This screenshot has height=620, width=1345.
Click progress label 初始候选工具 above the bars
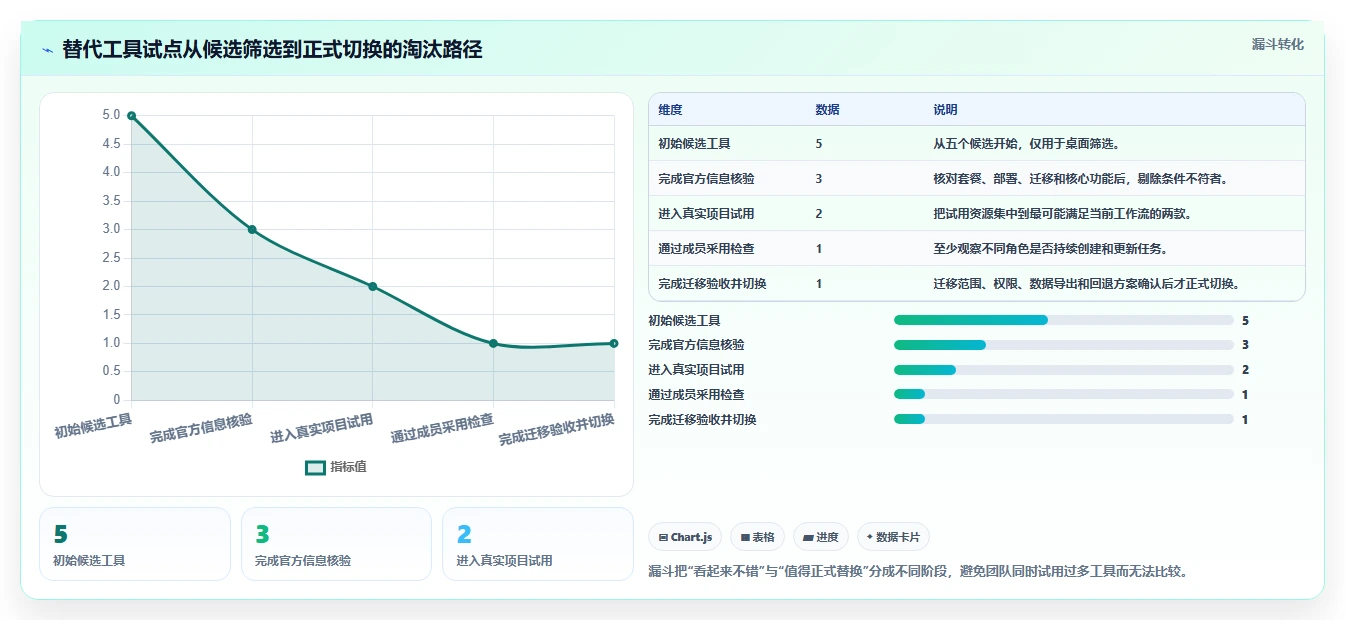pyautogui.click(x=684, y=320)
